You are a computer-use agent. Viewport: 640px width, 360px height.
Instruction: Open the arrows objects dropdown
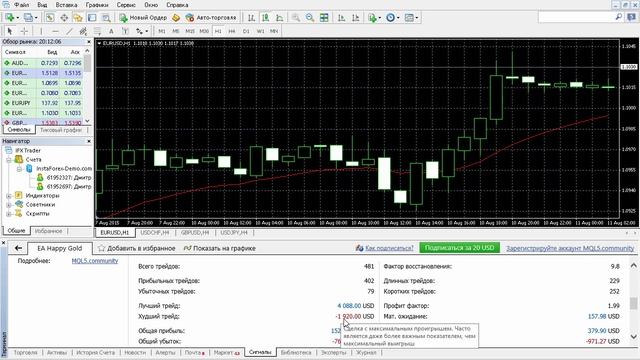click(142, 31)
